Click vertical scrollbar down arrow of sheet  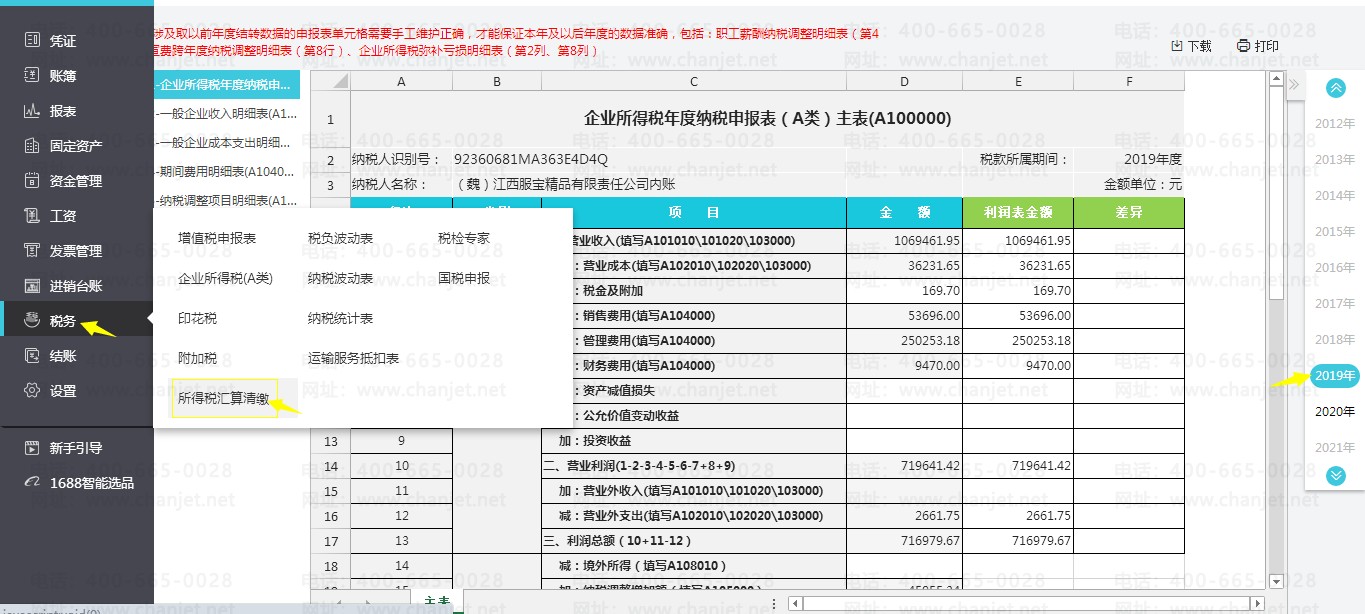click(x=1276, y=581)
